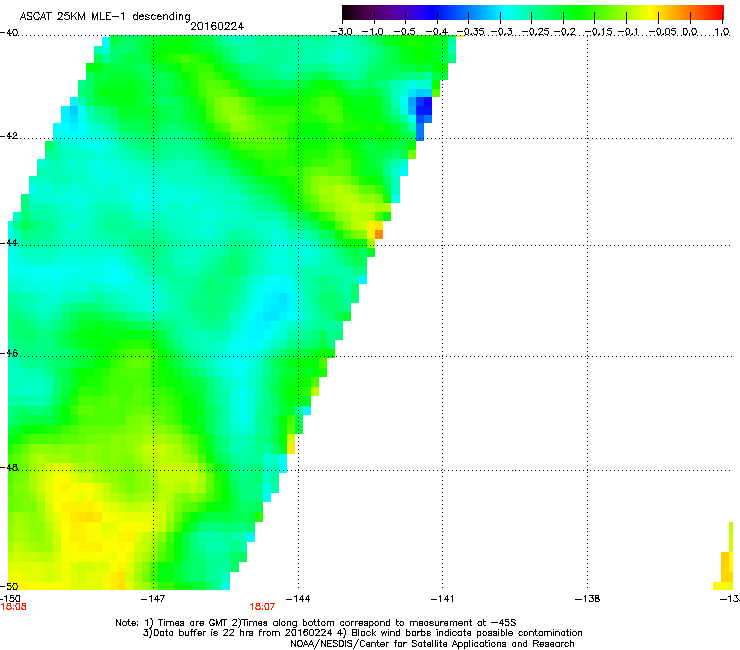Click the note line 'Times are GMT'
Screen dimensions: 740x650
pyautogui.click(x=192, y=623)
